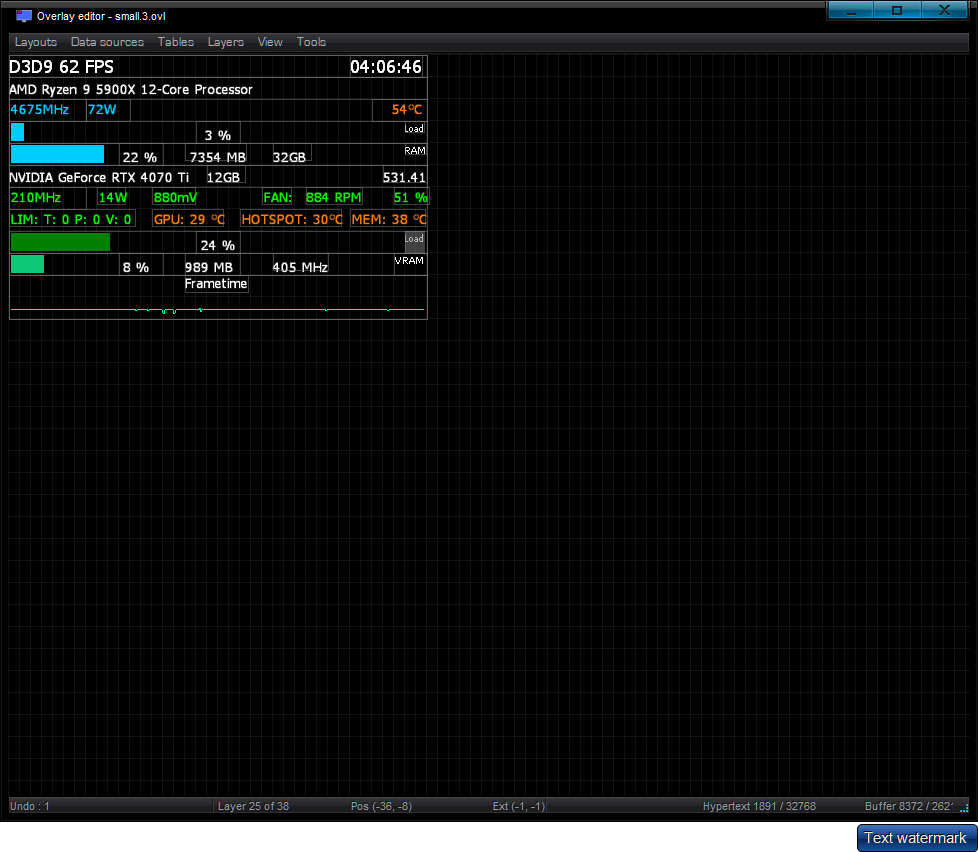
Task: Select the 8 % VRAM usage value
Action: [136, 268]
